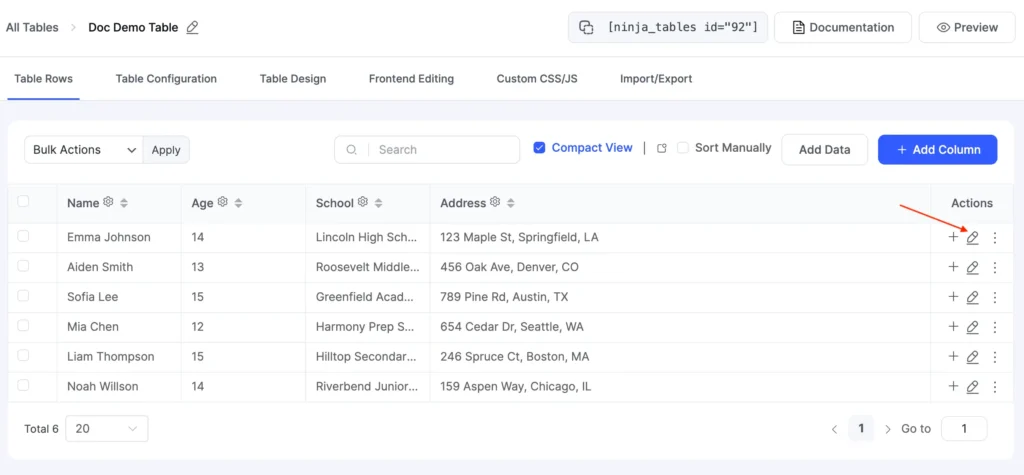This screenshot has width=1024, height=475.
Task: Select page 1 in the pagination
Action: [x=861, y=429]
